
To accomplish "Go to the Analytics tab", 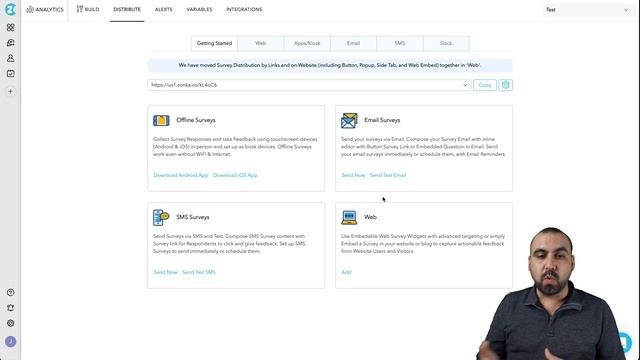I will pyautogui.click(x=45, y=9).
